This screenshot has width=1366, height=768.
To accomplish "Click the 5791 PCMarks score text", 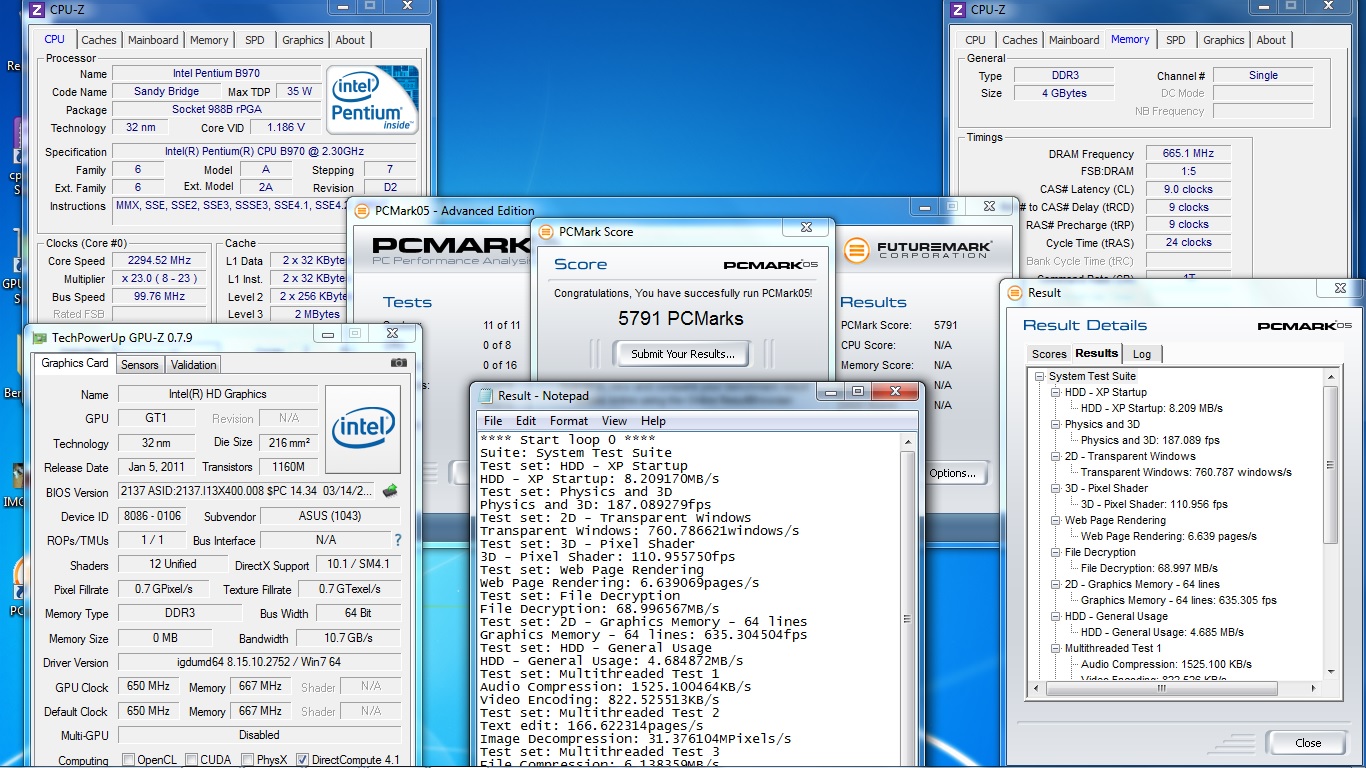I will 681,318.
